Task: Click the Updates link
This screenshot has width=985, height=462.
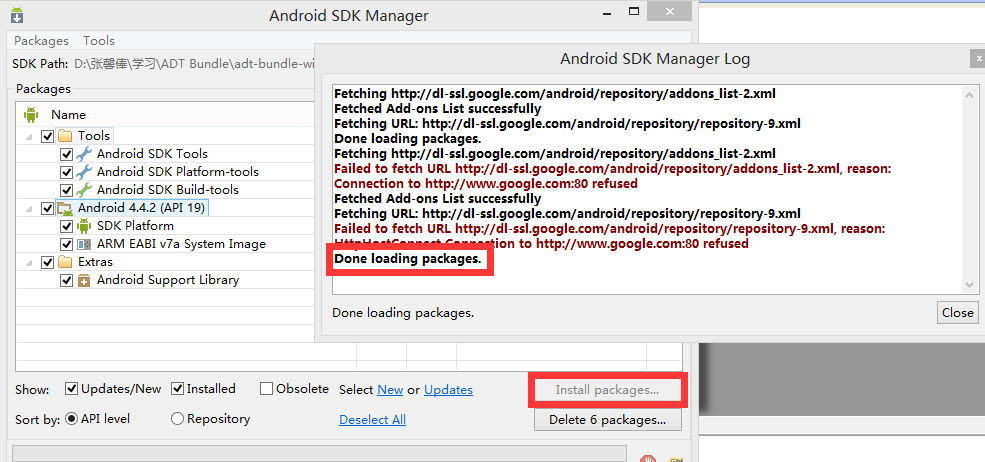Action: [x=449, y=390]
